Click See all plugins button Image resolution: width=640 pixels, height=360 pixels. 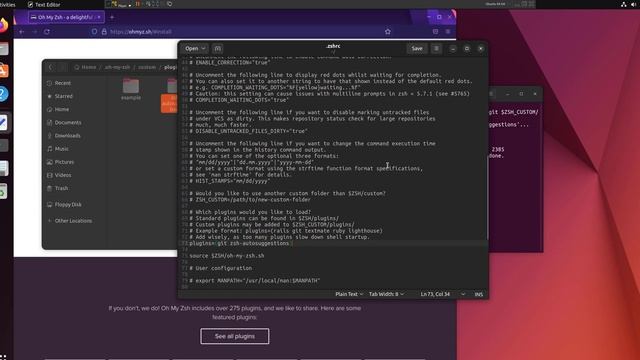click(x=235, y=336)
